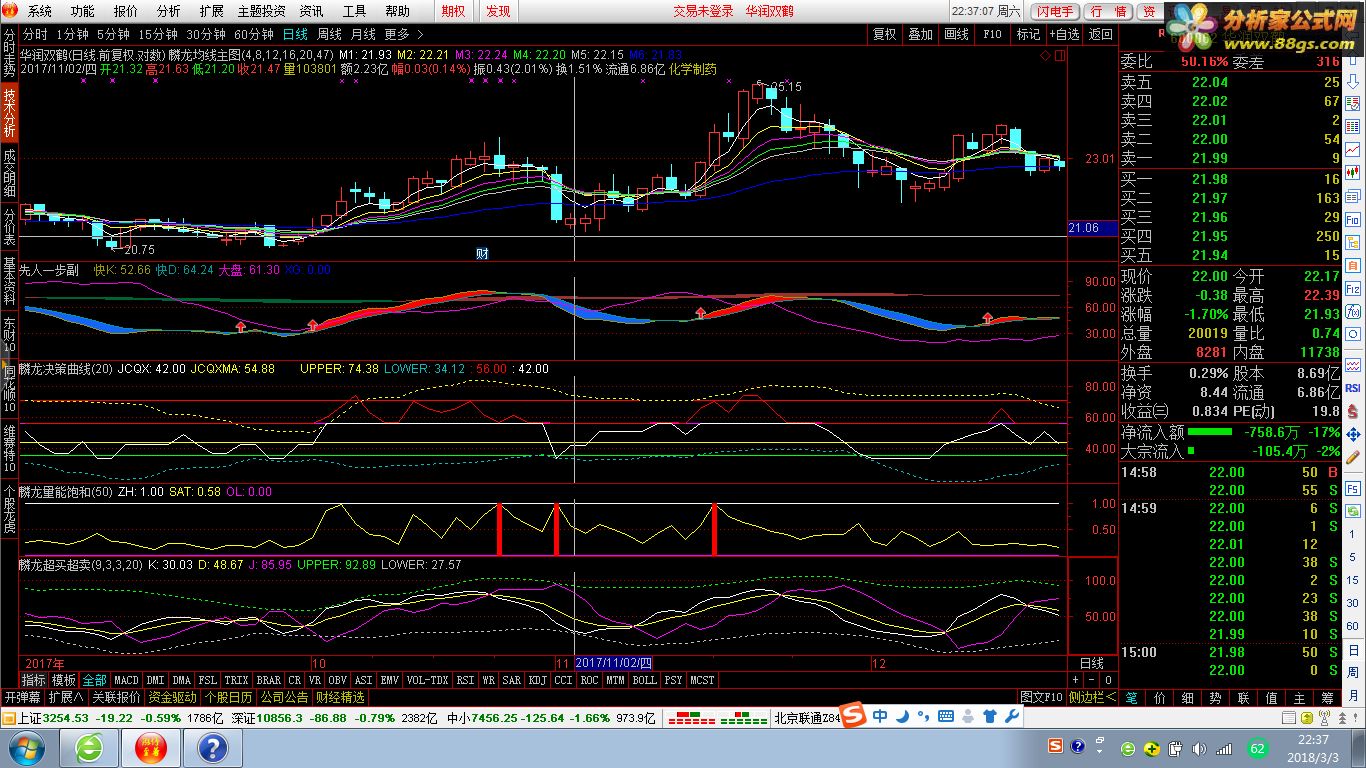Select the 价 tab under the trade ticks
The image size is (1366, 768).
1159,697
